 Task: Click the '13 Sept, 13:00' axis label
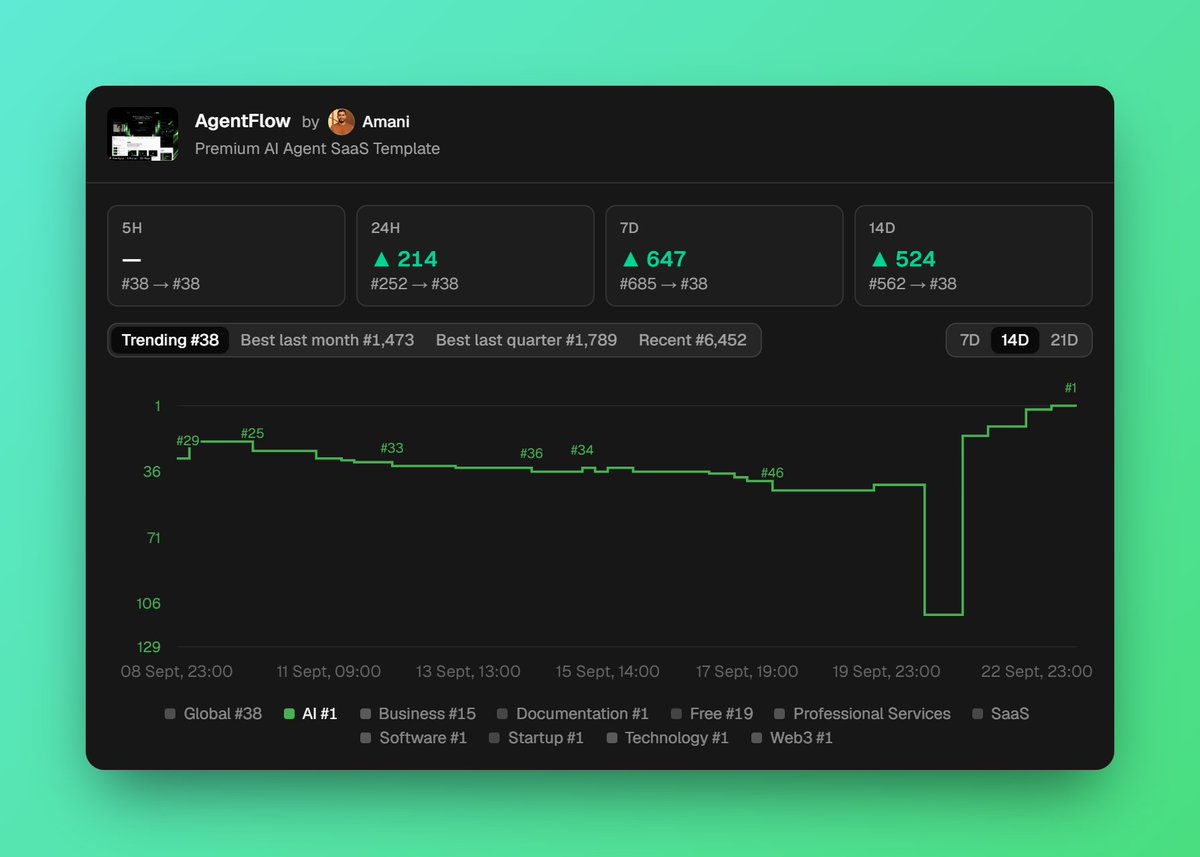468,671
